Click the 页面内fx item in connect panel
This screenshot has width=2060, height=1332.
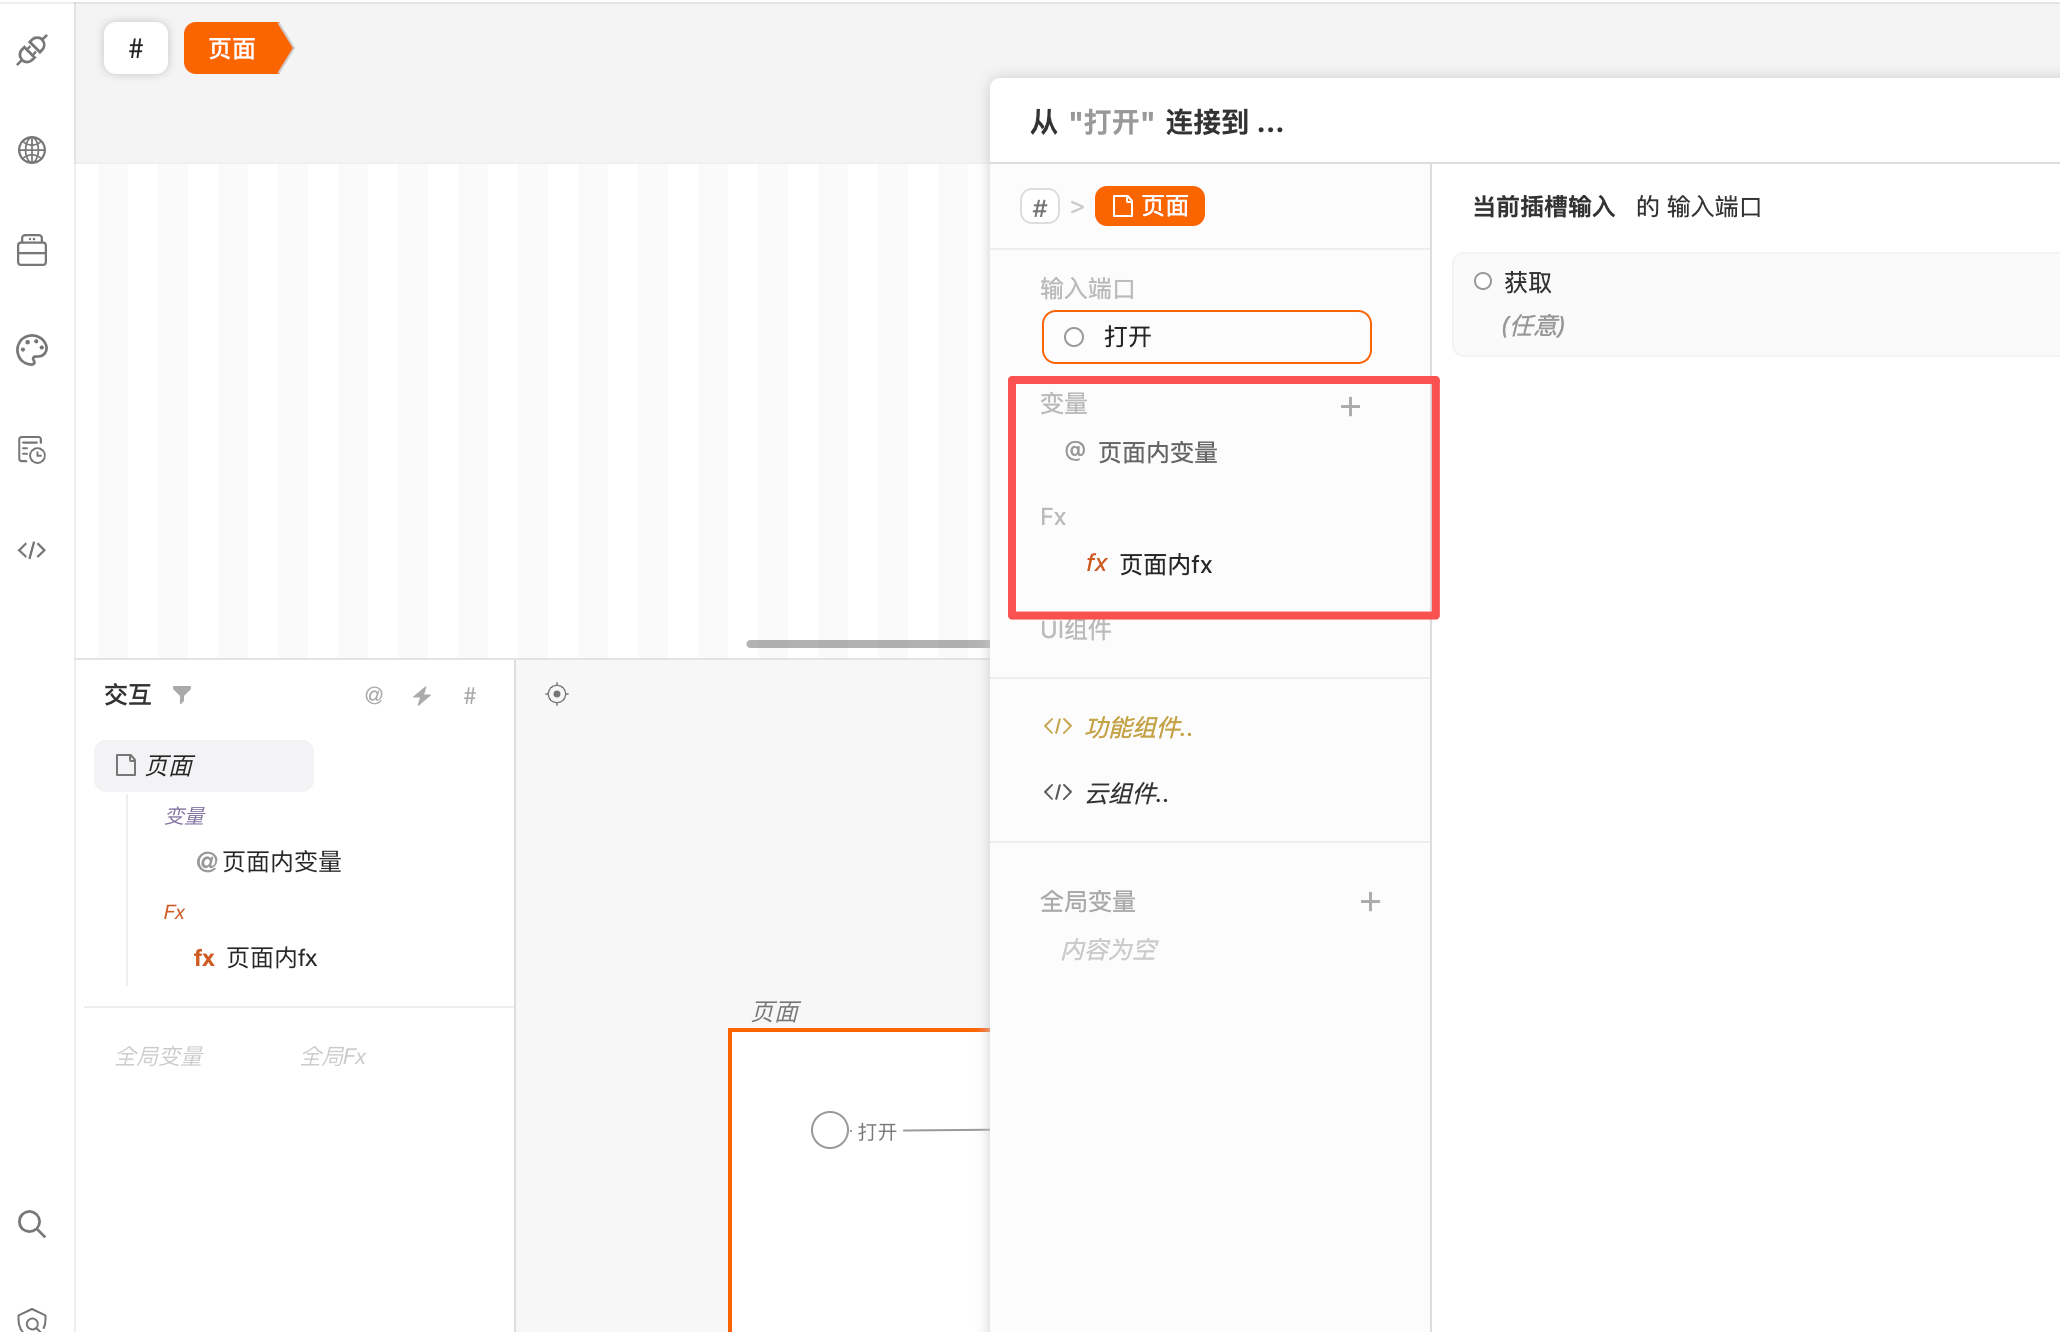[x=1165, y=565]
